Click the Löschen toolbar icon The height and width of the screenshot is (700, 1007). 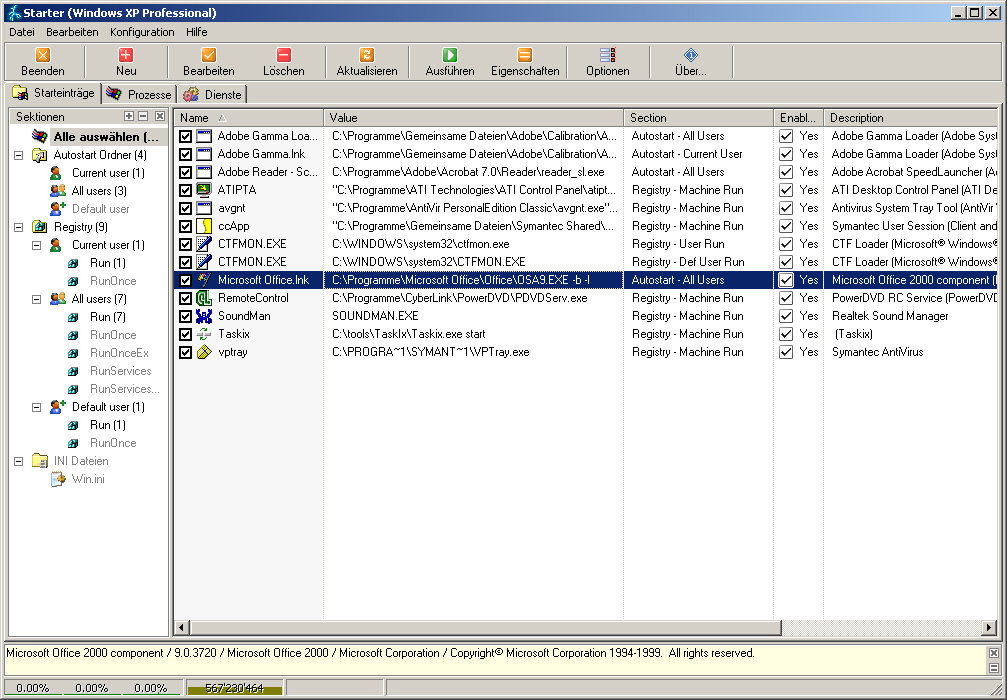283,55
